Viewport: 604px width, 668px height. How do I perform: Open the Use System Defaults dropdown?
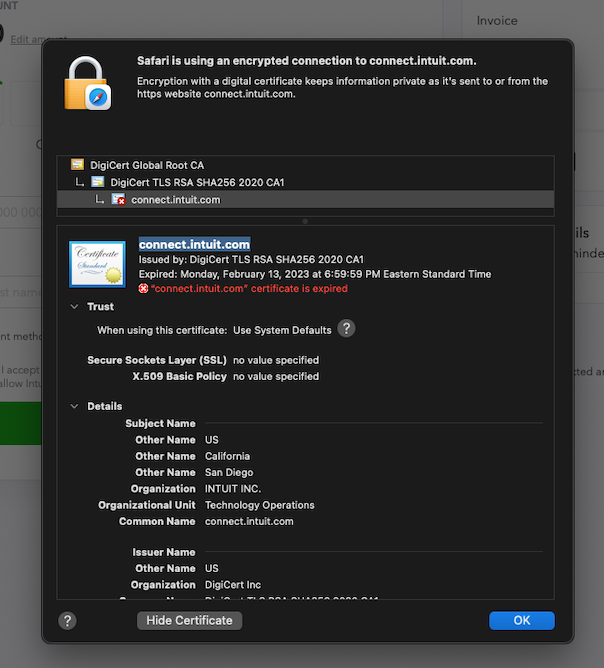pos(282,330)
